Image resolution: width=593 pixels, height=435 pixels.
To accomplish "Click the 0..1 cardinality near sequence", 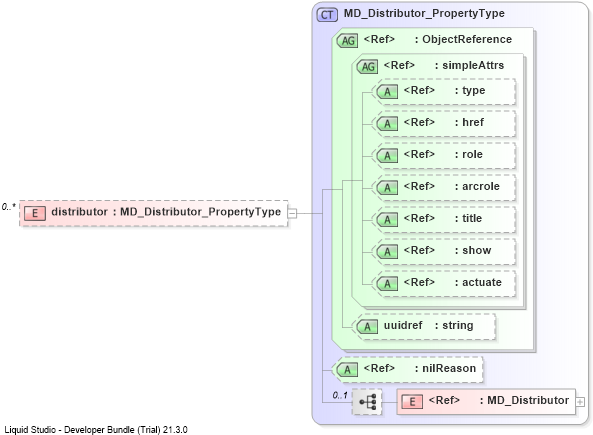I will (340, 395).
